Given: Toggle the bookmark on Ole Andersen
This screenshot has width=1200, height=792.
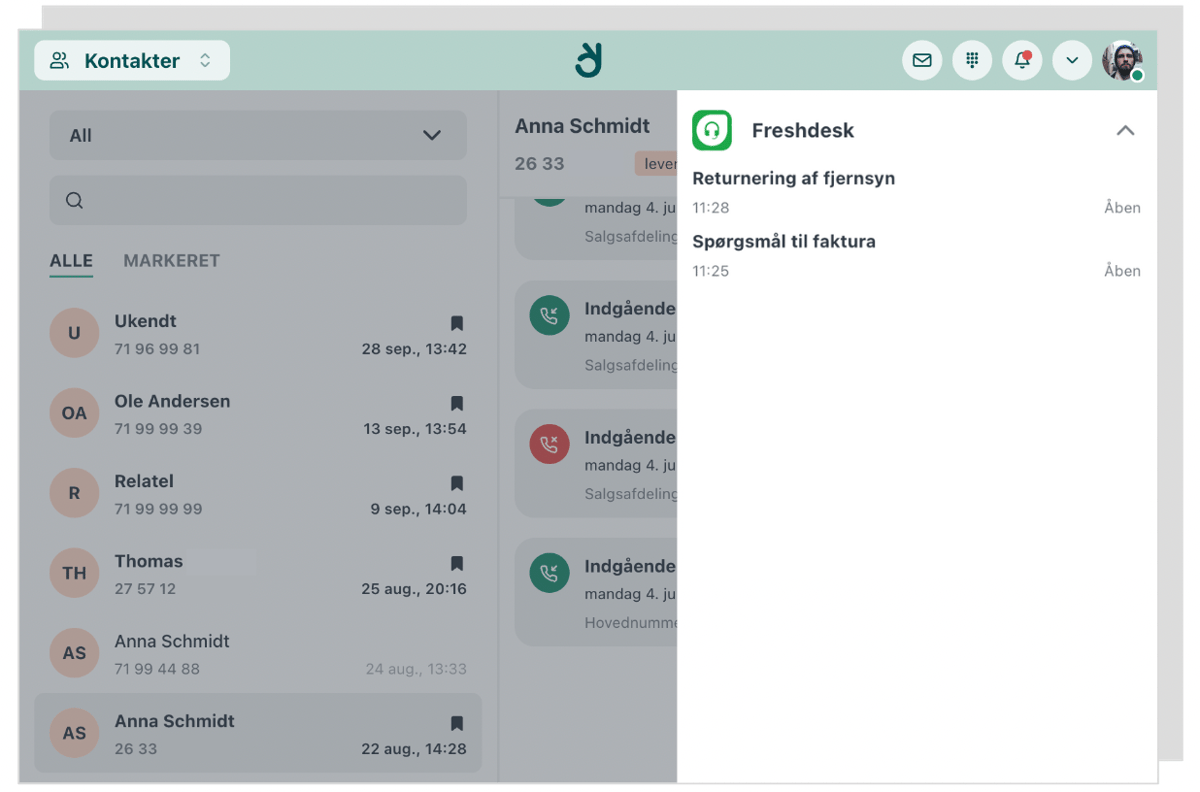Looking at the screenshot, I should pos(457,403).
